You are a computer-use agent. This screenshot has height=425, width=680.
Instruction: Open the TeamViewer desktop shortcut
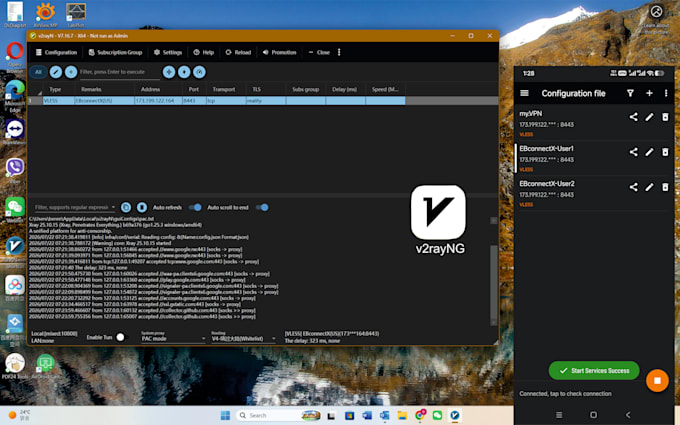tap(15, 131)
